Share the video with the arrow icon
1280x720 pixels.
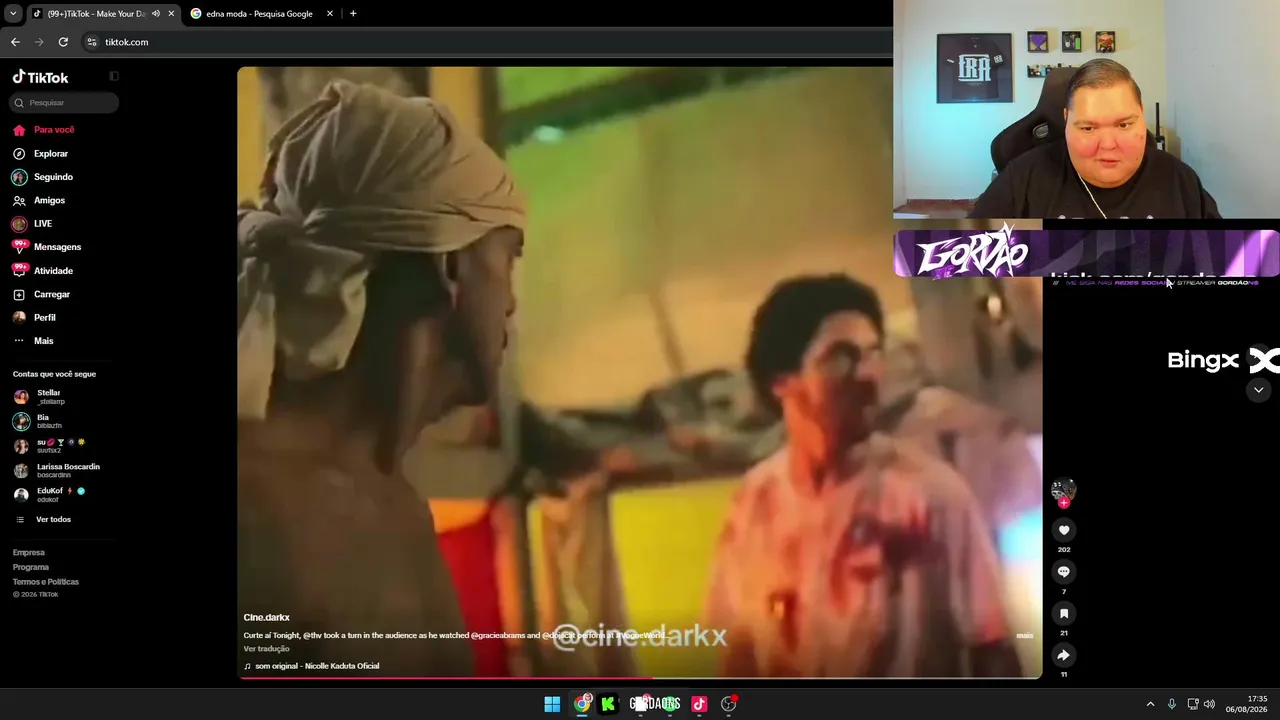tap(1064, 655)
